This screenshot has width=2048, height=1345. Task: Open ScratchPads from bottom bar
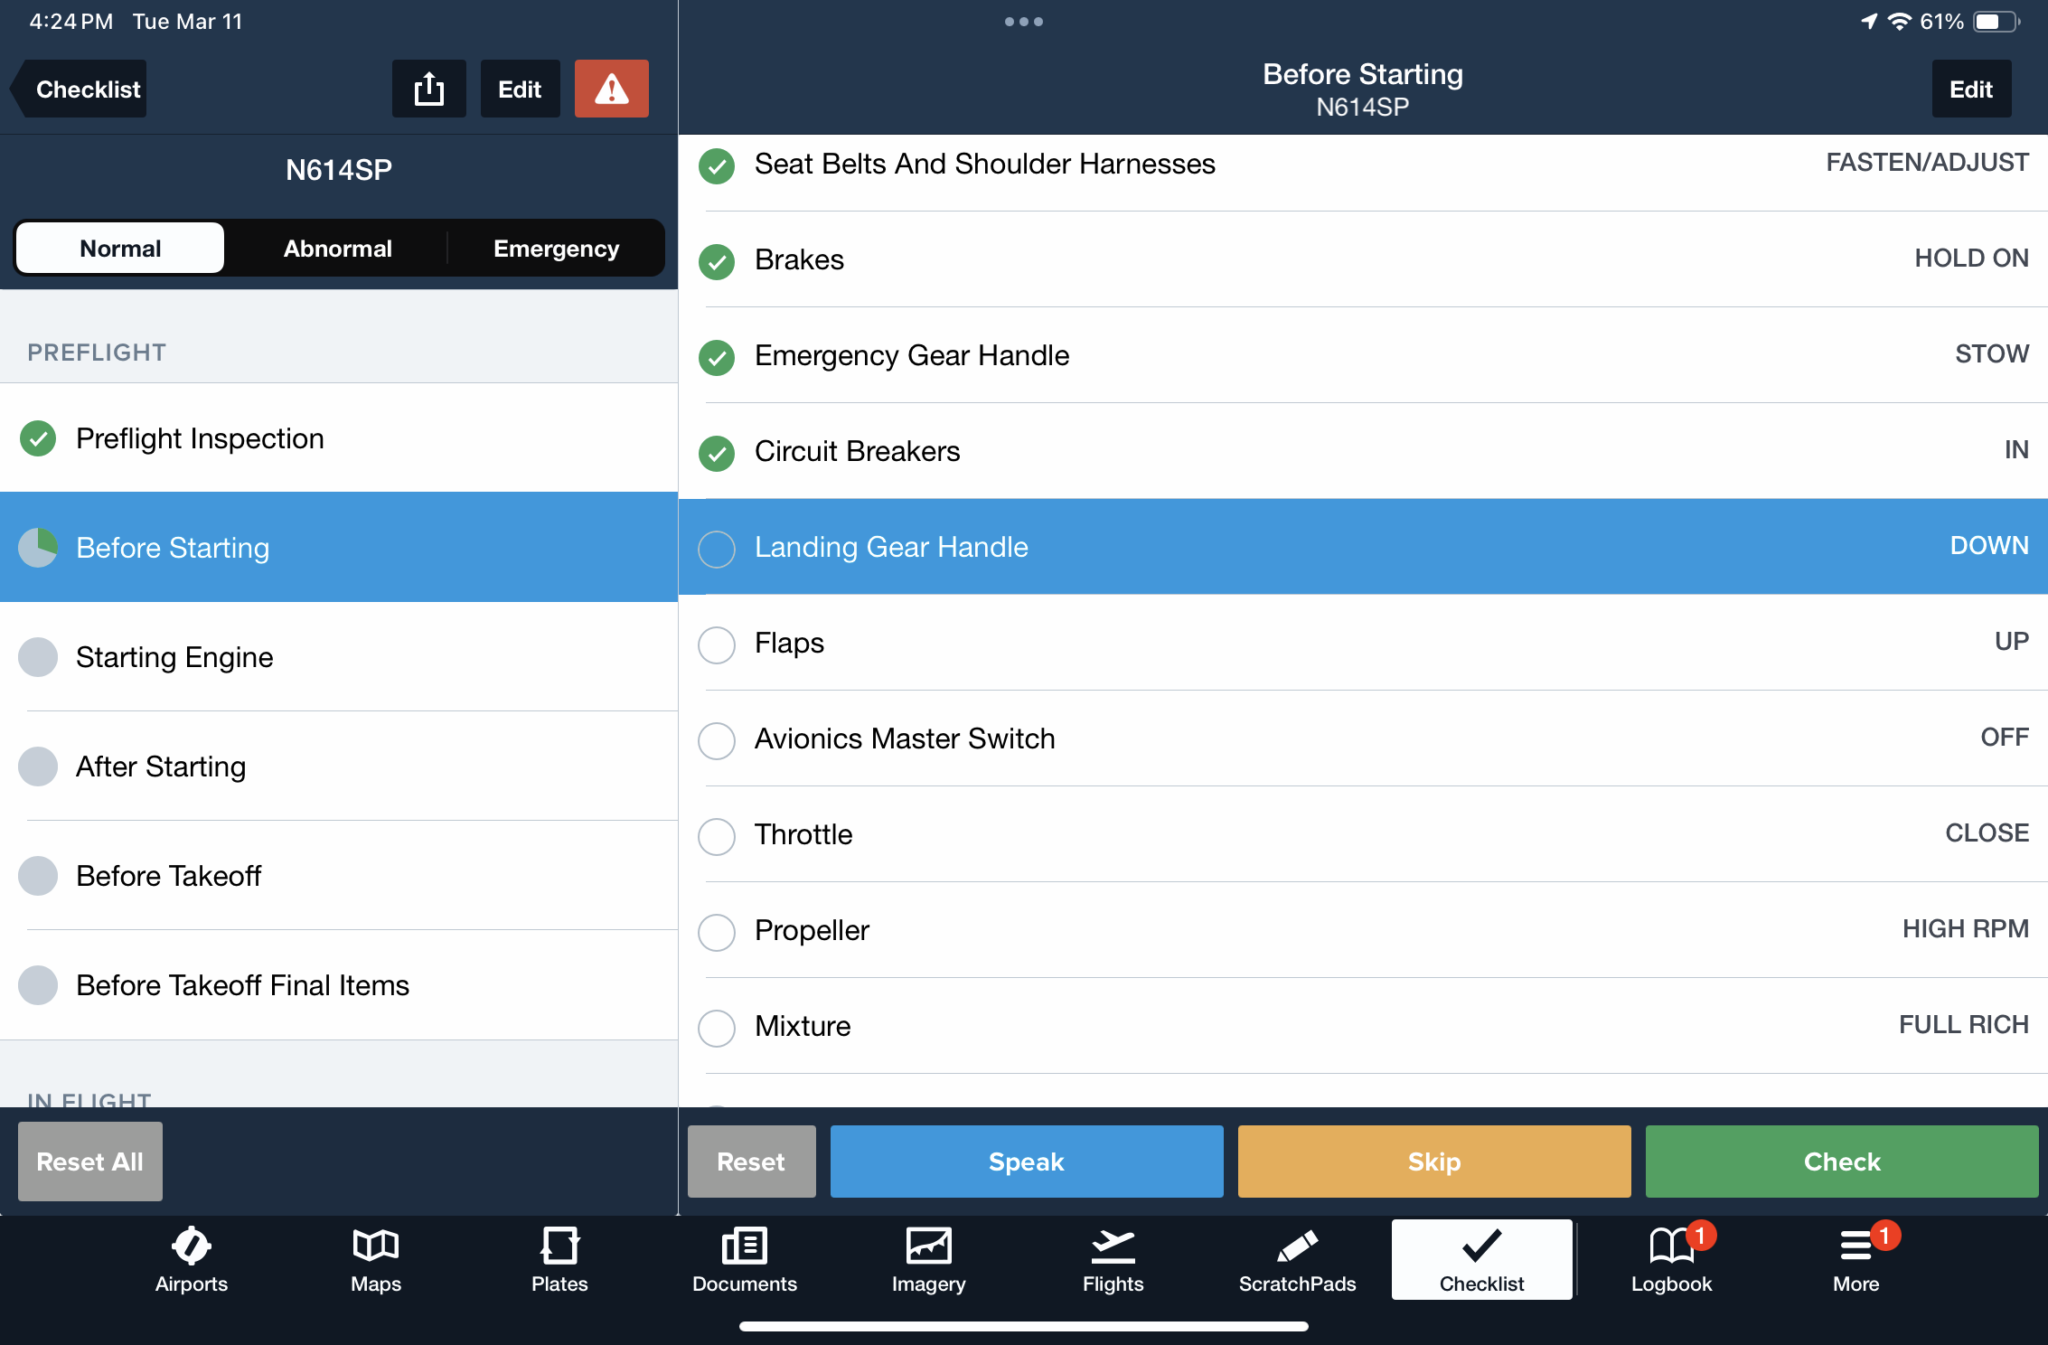point(1297,1260)
